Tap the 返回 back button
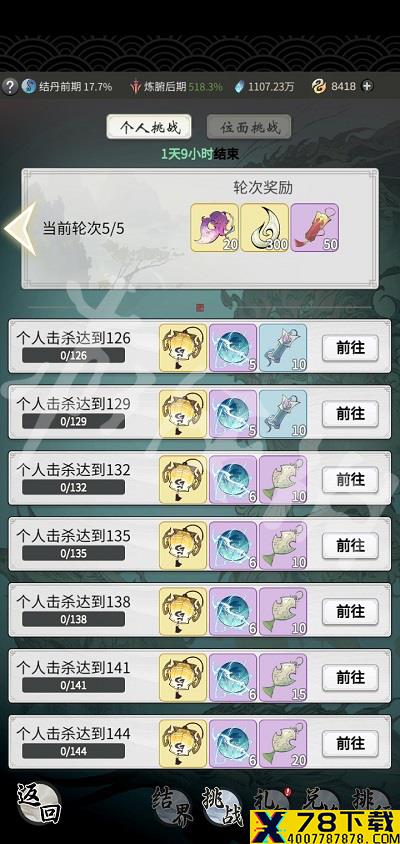 pyautogui.click(x=38, y=804)
